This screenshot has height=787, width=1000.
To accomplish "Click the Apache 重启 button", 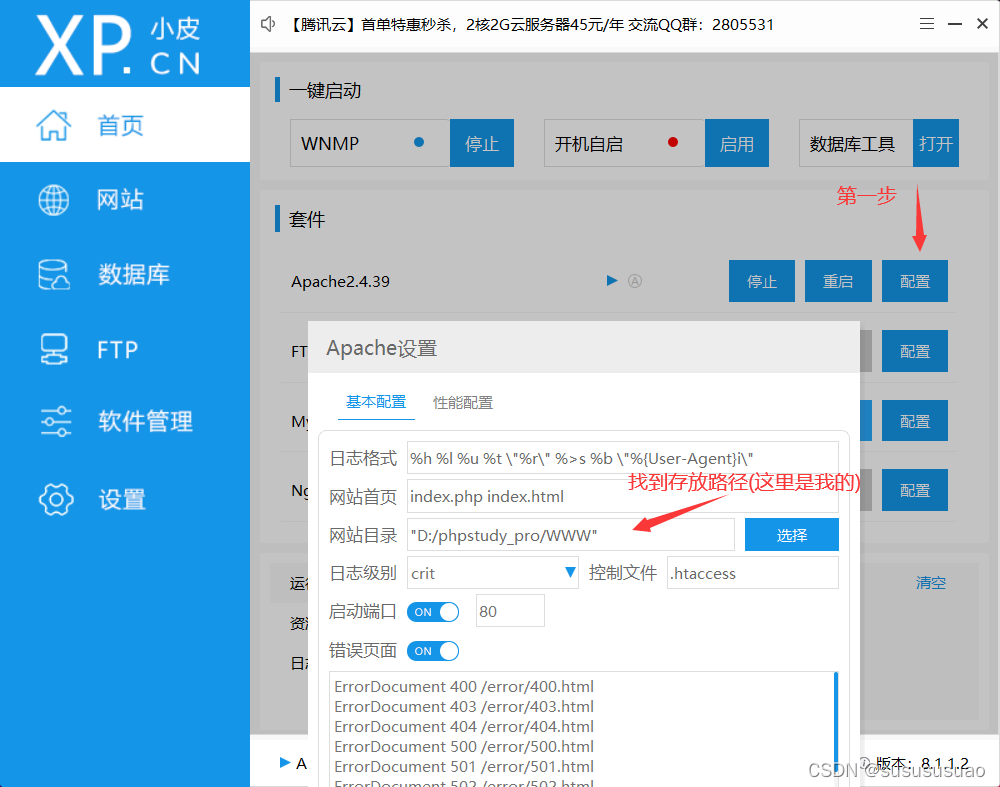I will click(x=838, y=281).
